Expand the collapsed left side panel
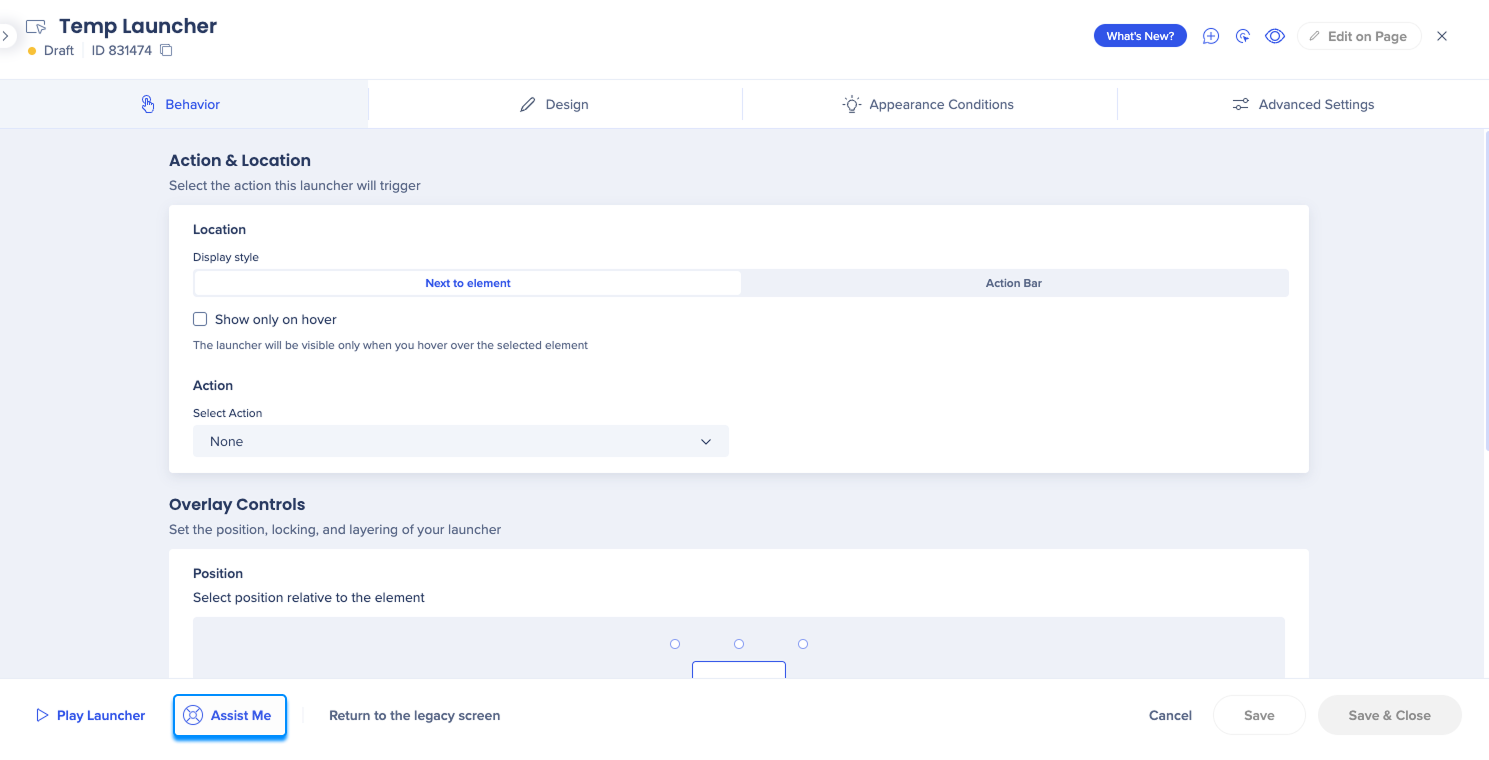This screenshot has height=760, width=1489. (6, 36)
